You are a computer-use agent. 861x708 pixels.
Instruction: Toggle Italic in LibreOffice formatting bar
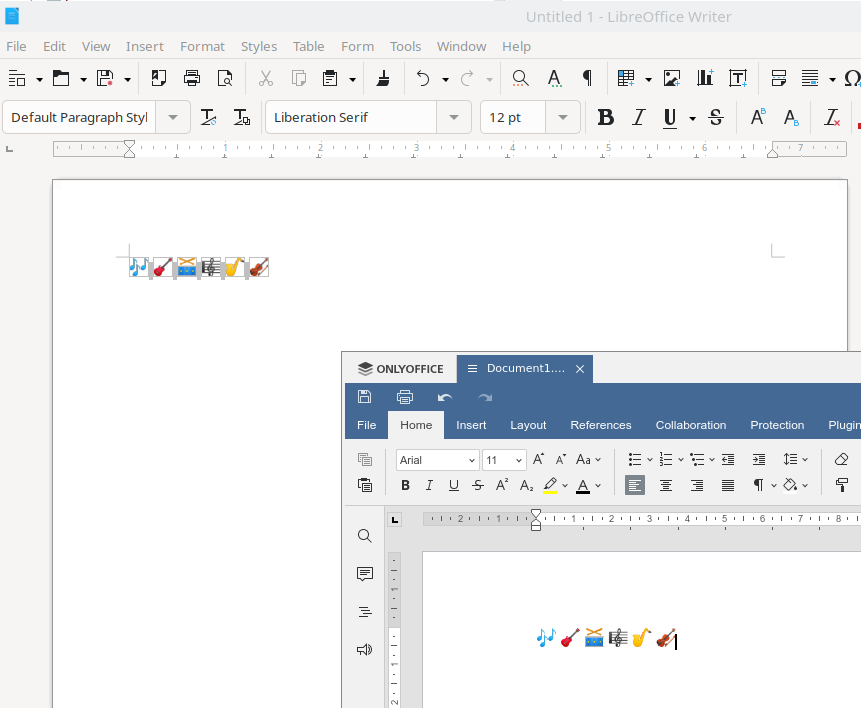click(638, 118)
